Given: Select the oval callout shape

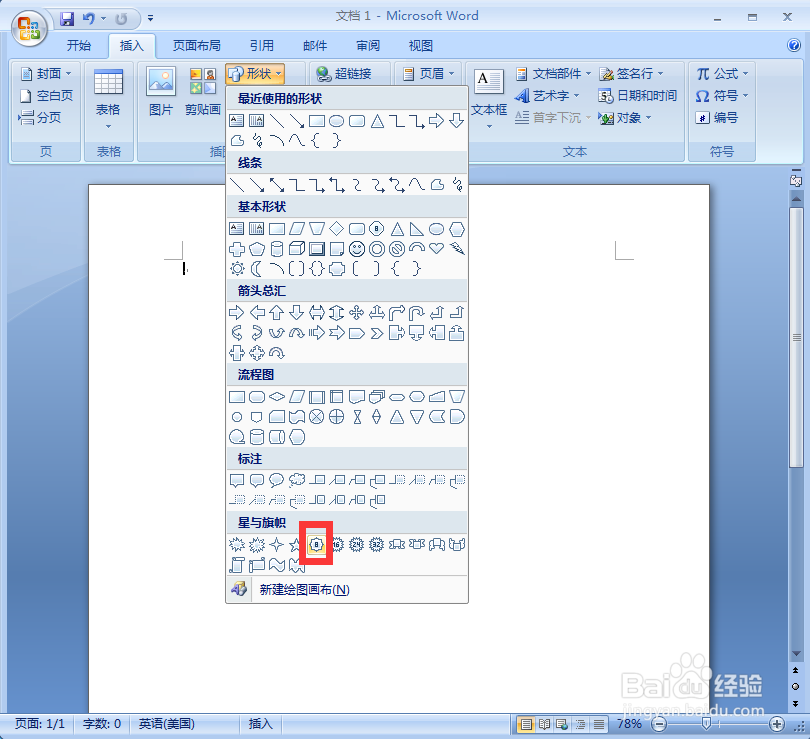Looking at the screenshot, I should (x=277, y=480).
